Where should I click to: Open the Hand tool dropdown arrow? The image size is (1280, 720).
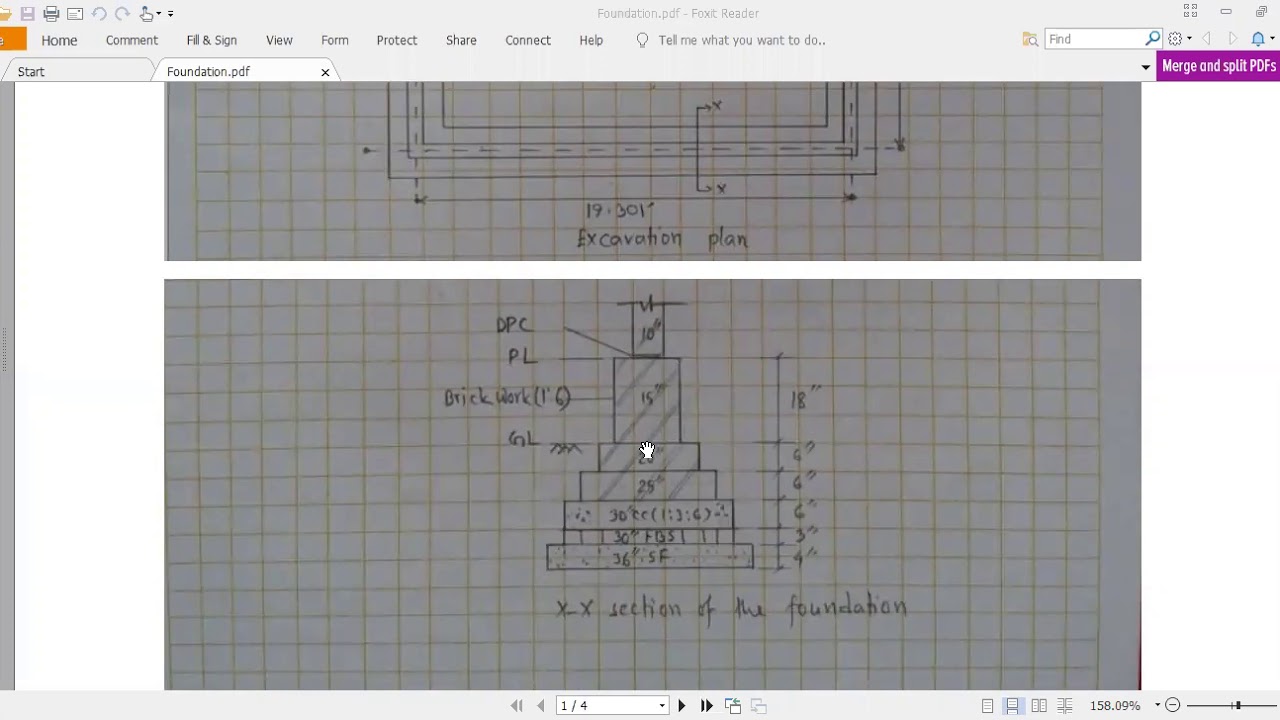pyautogui.click(x=158, y=14)
